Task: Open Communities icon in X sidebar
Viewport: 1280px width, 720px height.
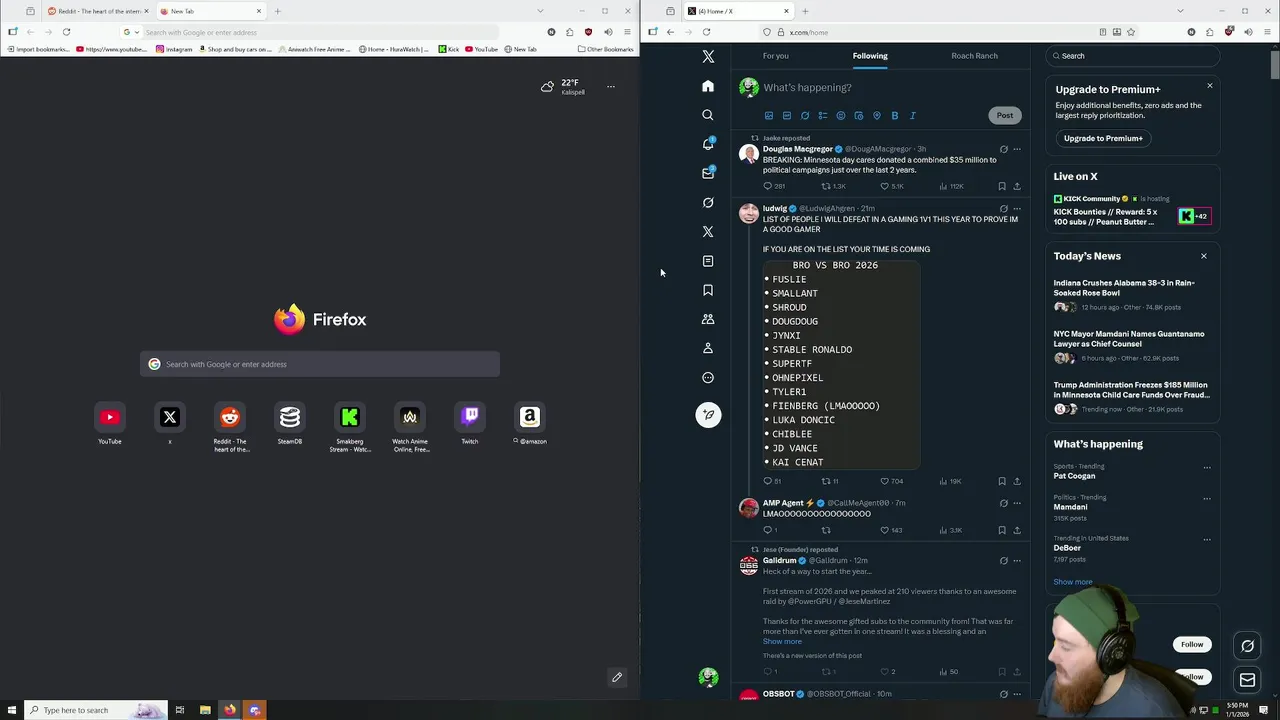Action: tap(708, 319)
